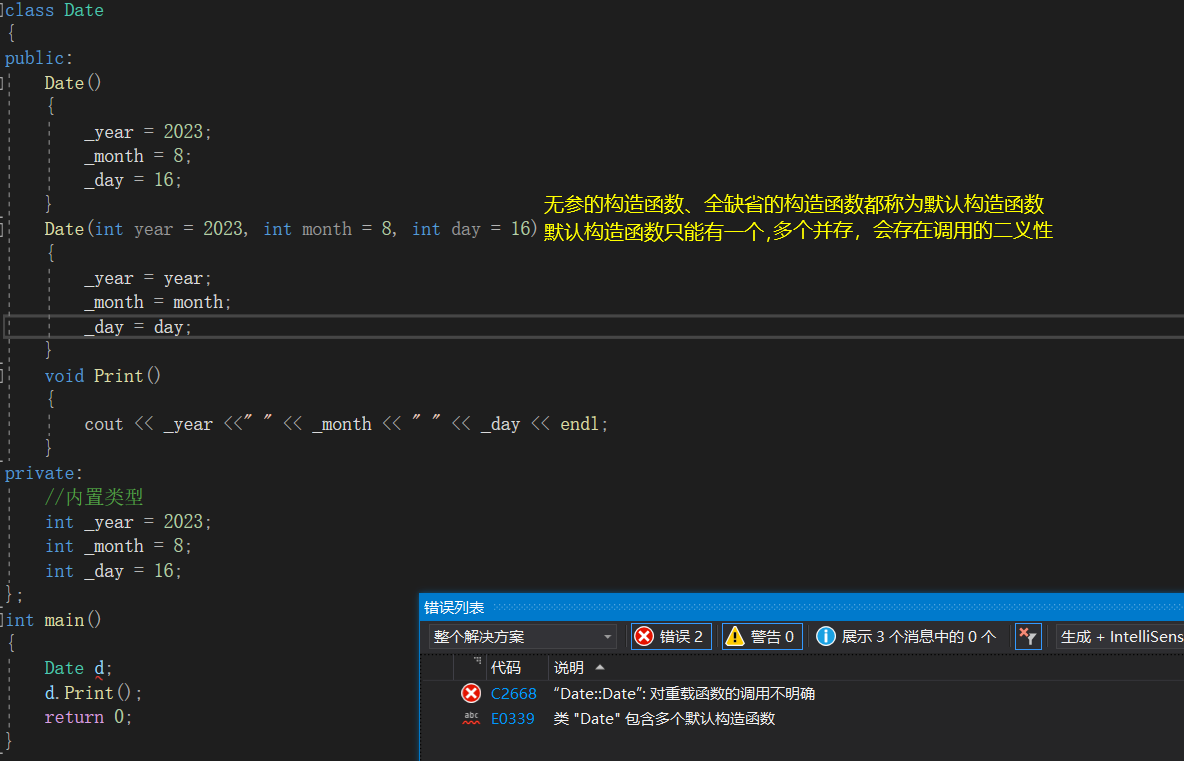Toggle the 警告 0 warnings filter
Image resolution: width=1184 pixels, height=761 pixels.
tap(762, 636)
